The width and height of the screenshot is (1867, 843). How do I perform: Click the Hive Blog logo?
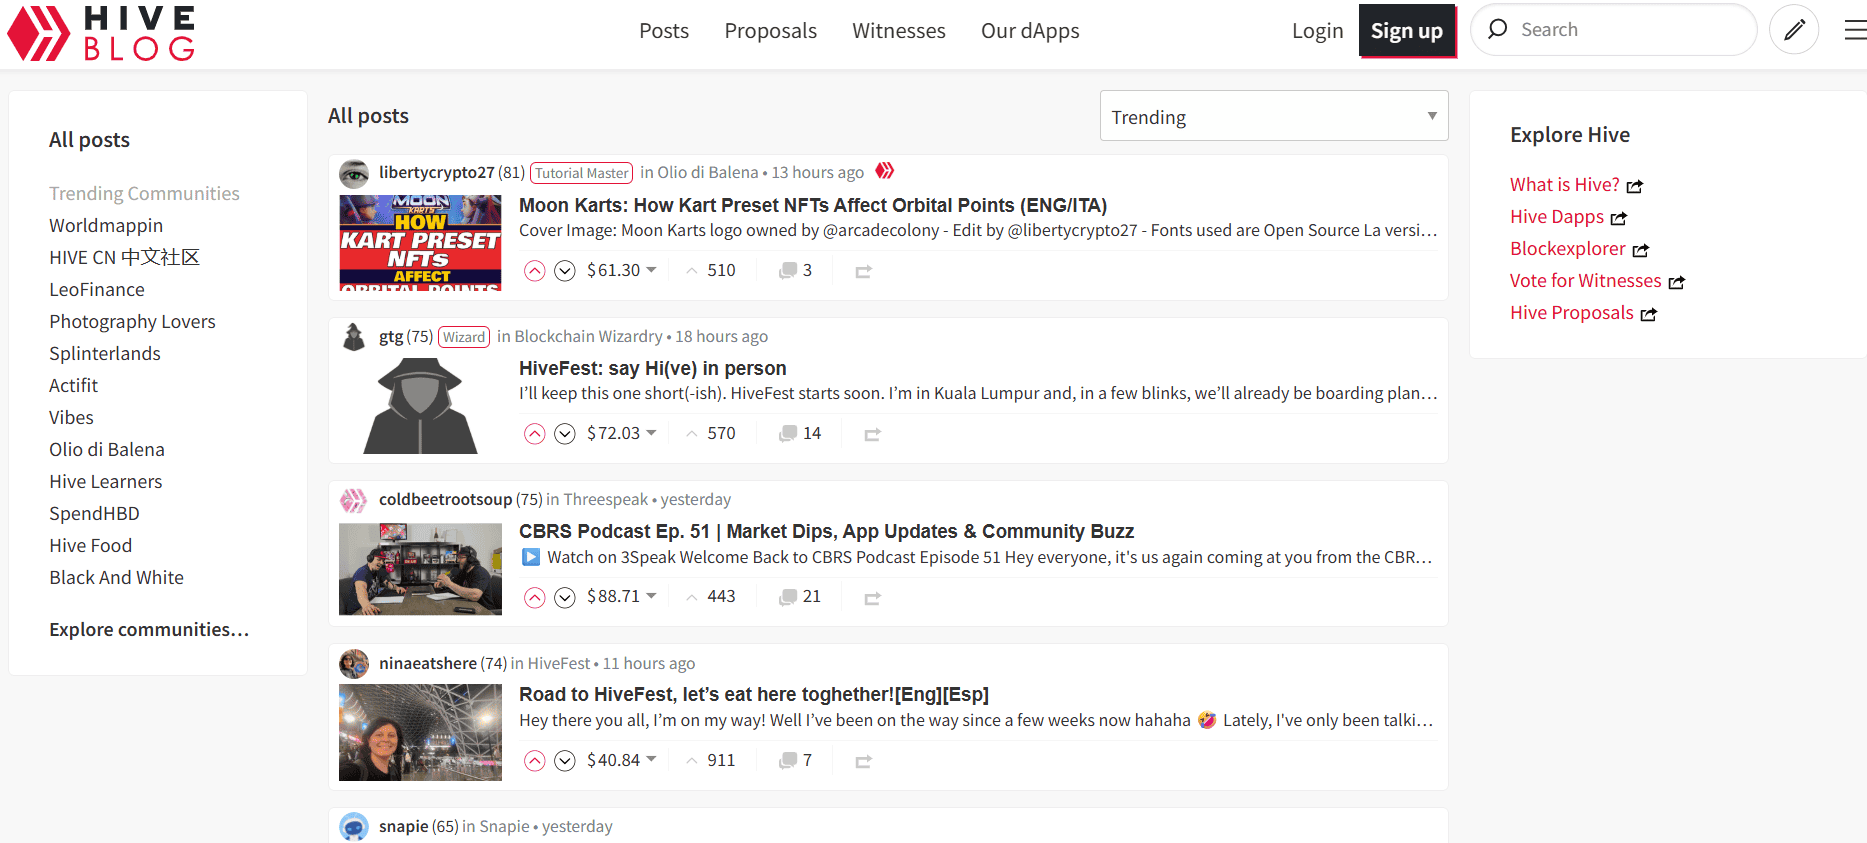(101, 33)
